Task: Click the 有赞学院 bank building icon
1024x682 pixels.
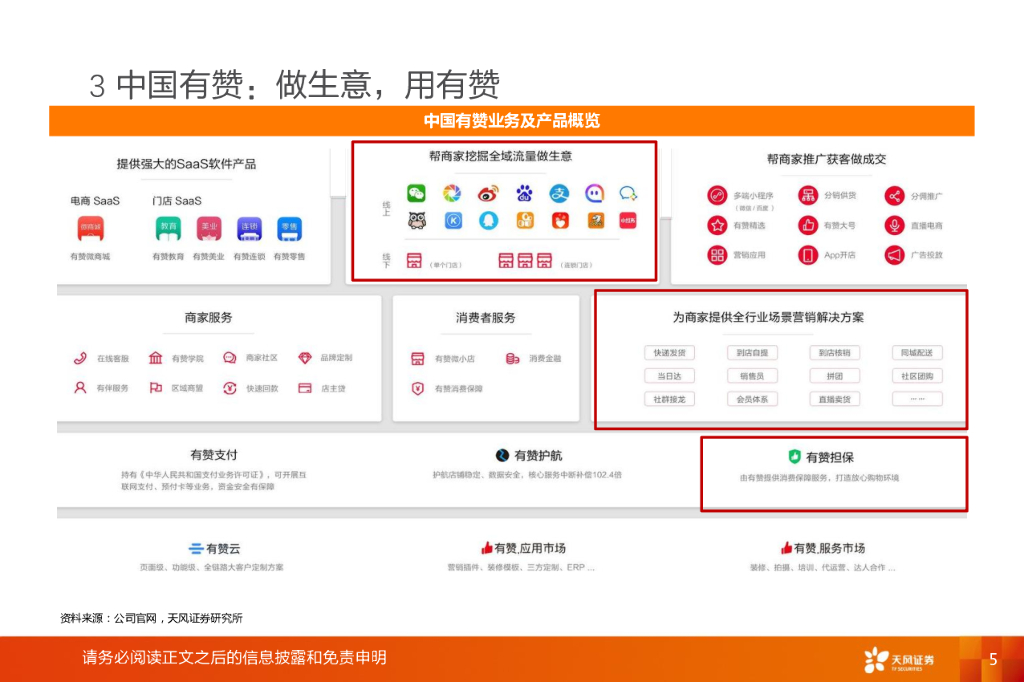Action: coord(155,357)
